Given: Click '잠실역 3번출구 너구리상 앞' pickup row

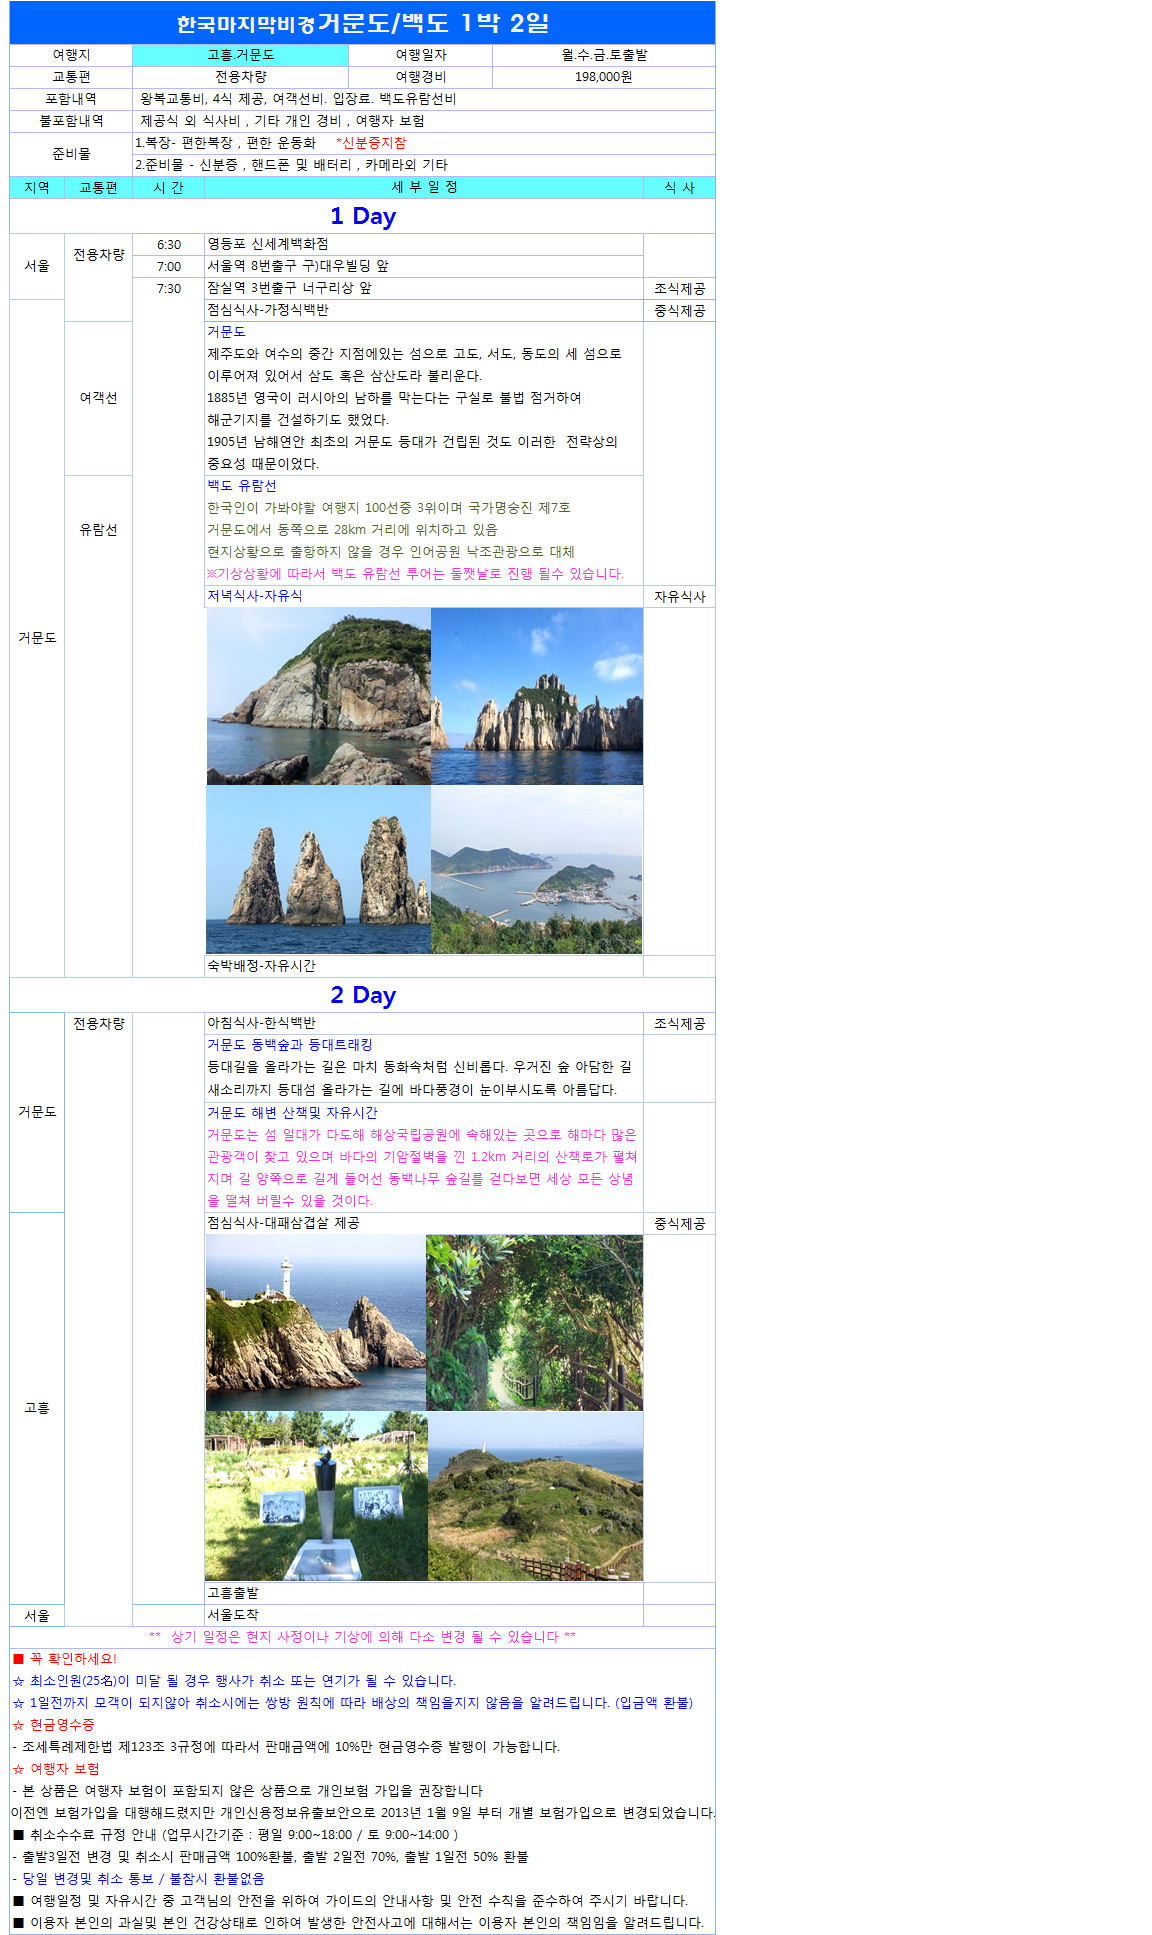Looking at the screenshot, I should point(424,289).
